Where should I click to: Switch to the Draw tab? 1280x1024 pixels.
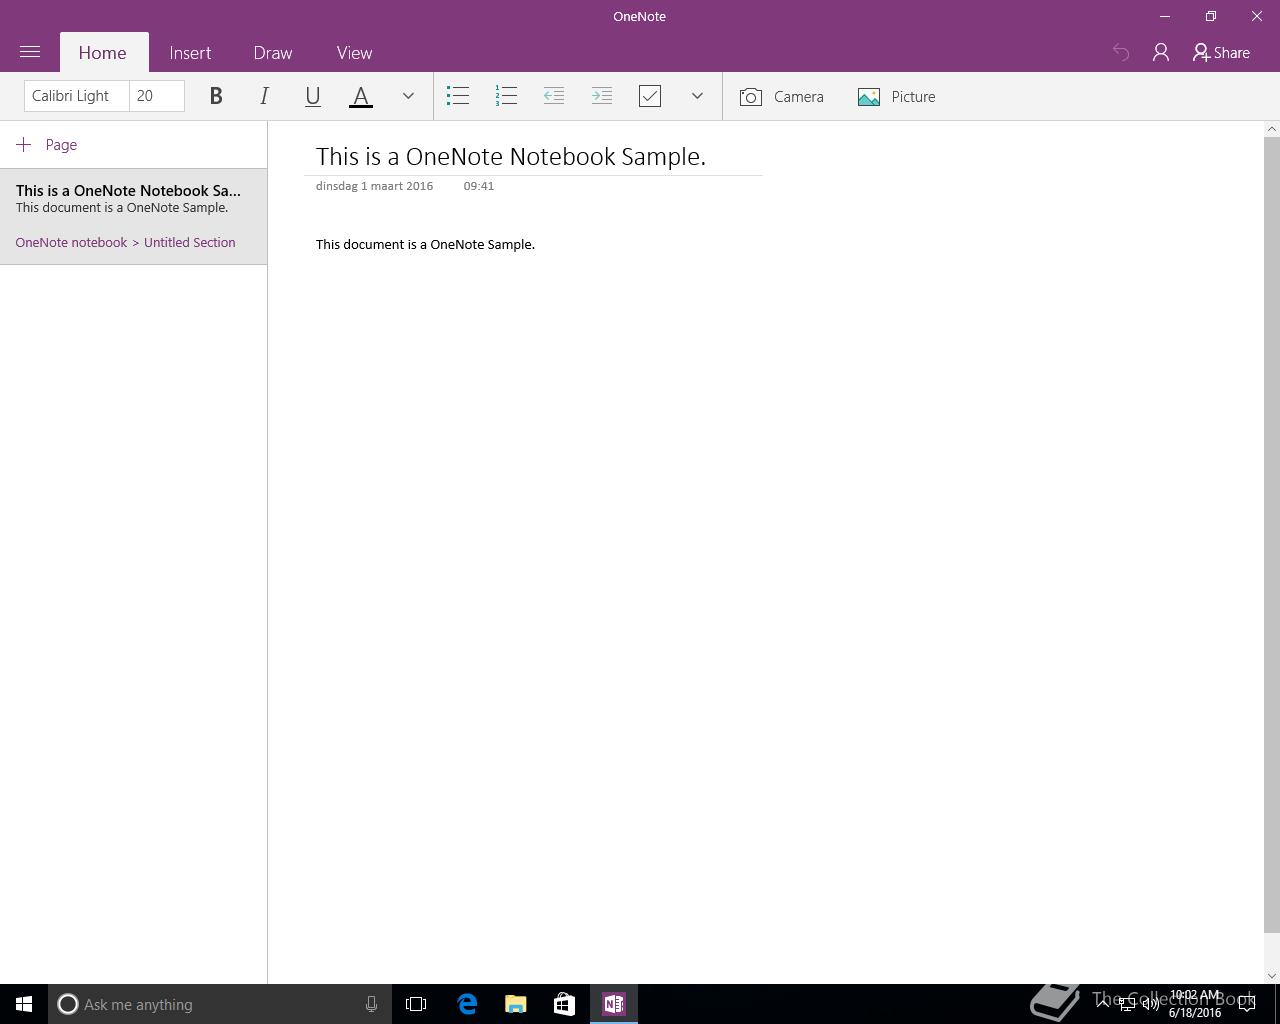click(x=273, y=53)
